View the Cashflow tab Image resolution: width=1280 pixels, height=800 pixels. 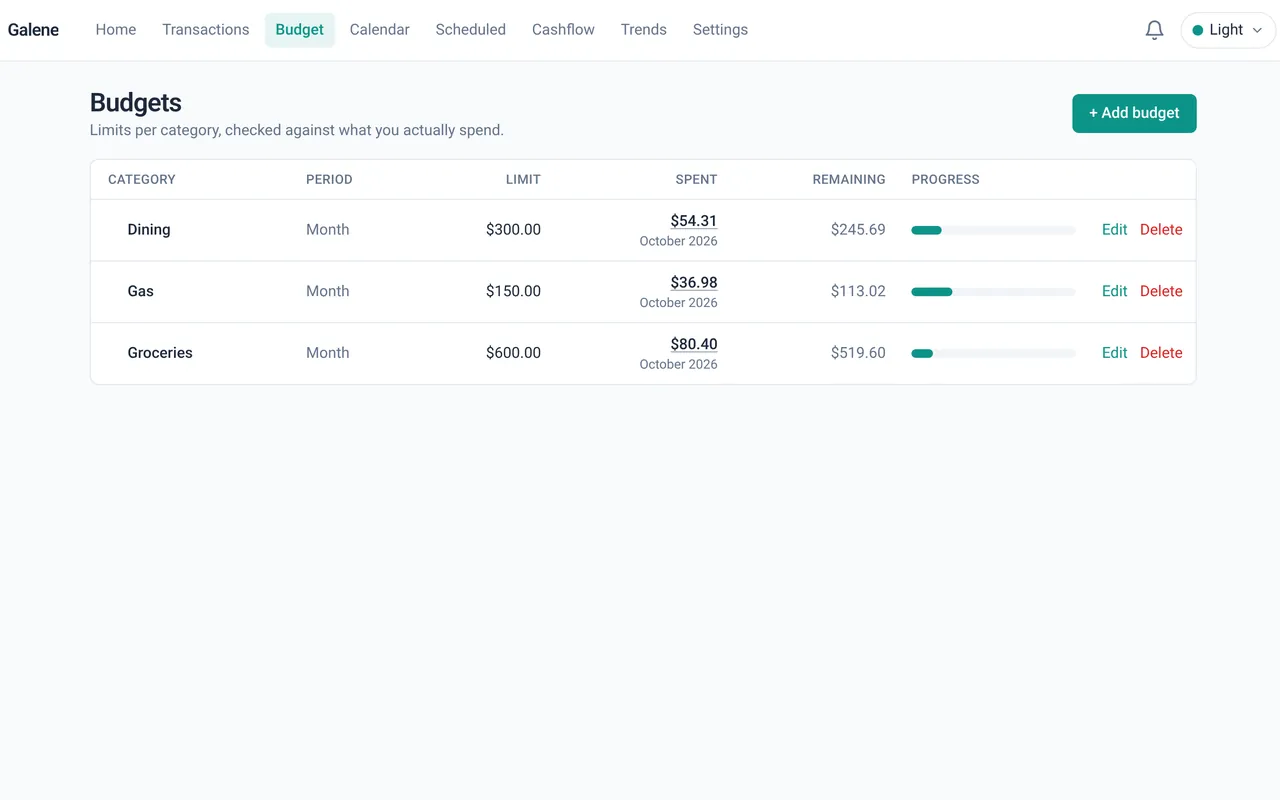coord(563,30)
